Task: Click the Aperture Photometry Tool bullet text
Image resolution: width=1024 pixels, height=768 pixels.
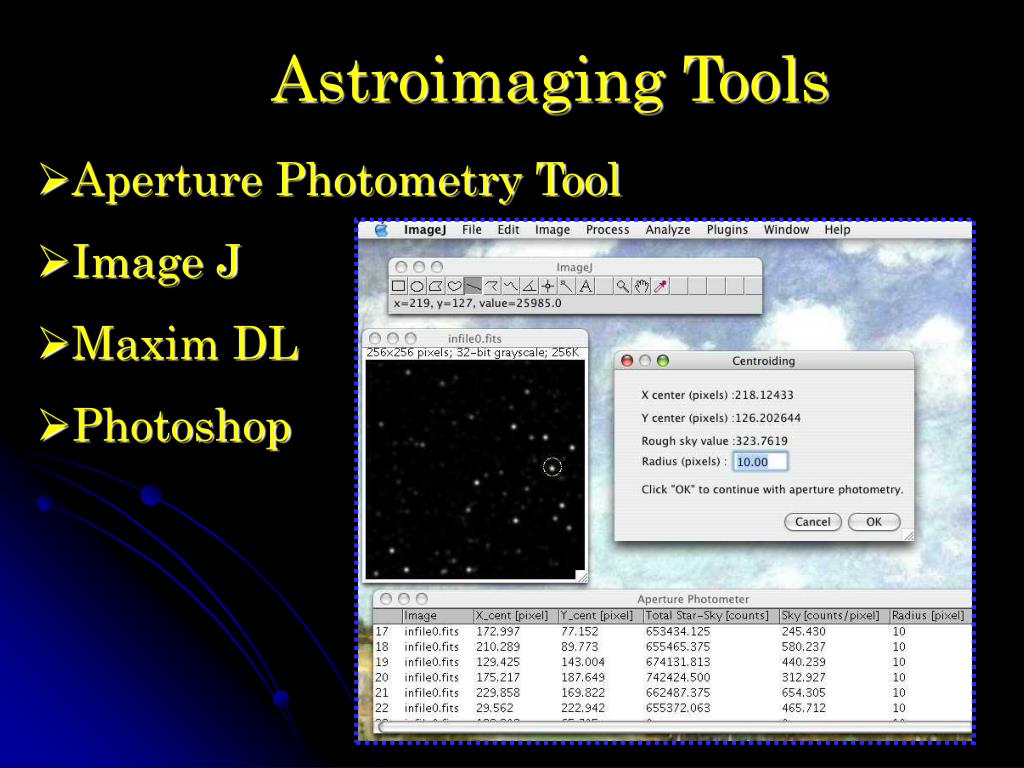Action: 346,180
